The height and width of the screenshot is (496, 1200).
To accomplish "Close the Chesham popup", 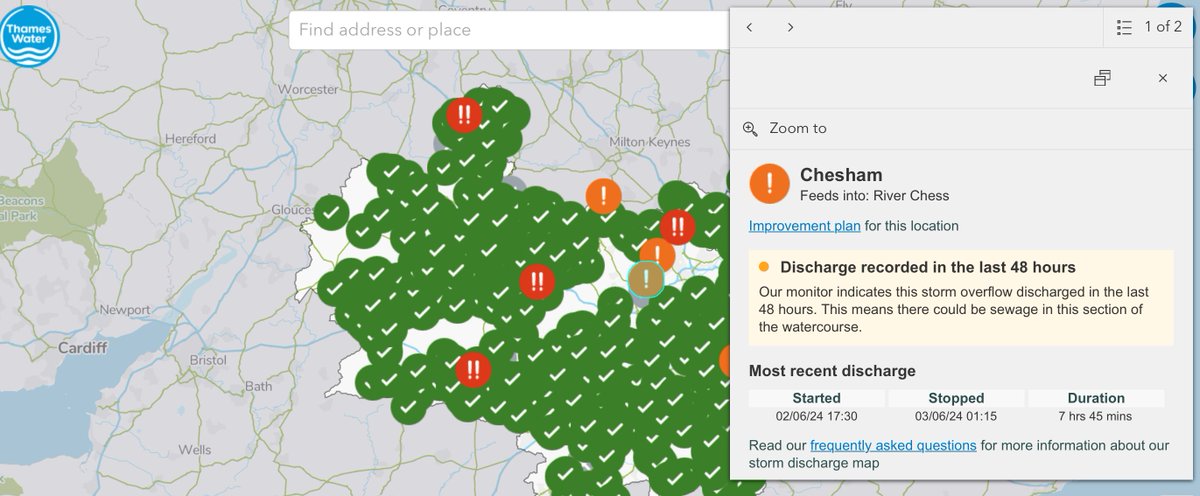I will 1162,78.
